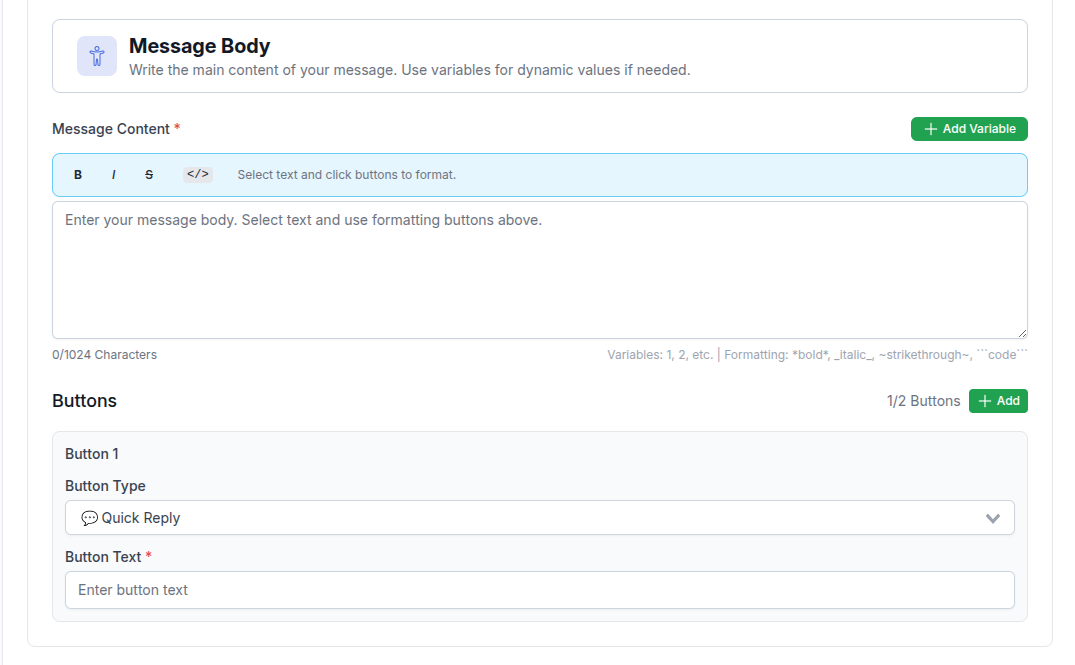Click the Variables and Formatting help text
Viewport: 1075px width, 665px height.
point(817,354)
